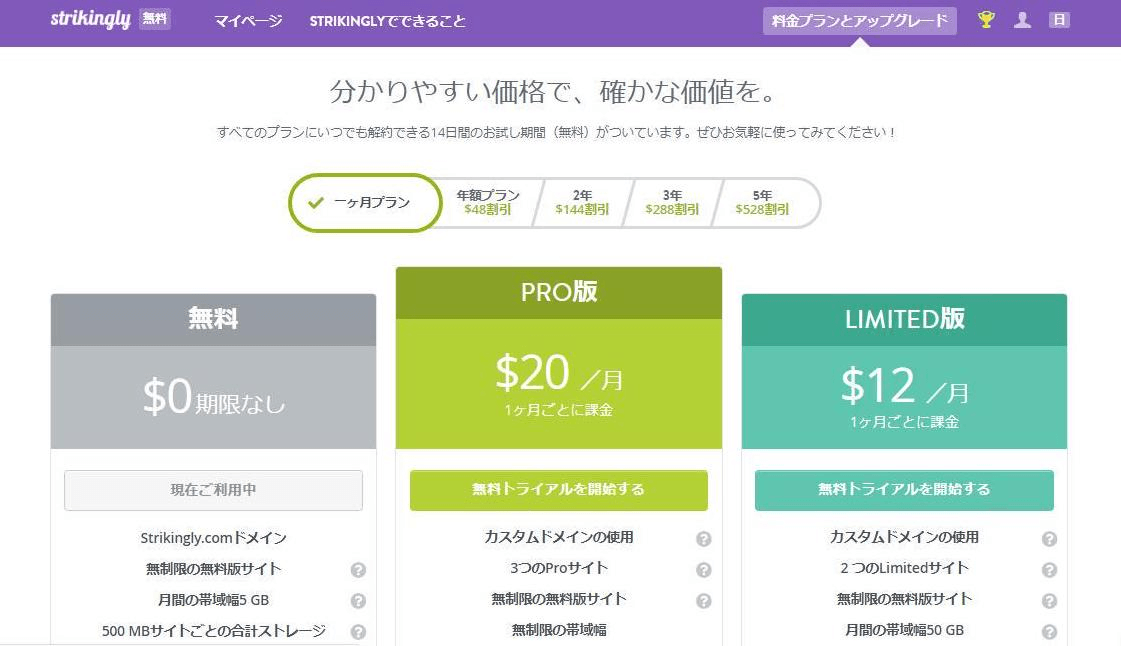Select the 年額プラン billing option
This screenshot has width=1121, height=646.
pyautogui.click(x=484, y=204)
